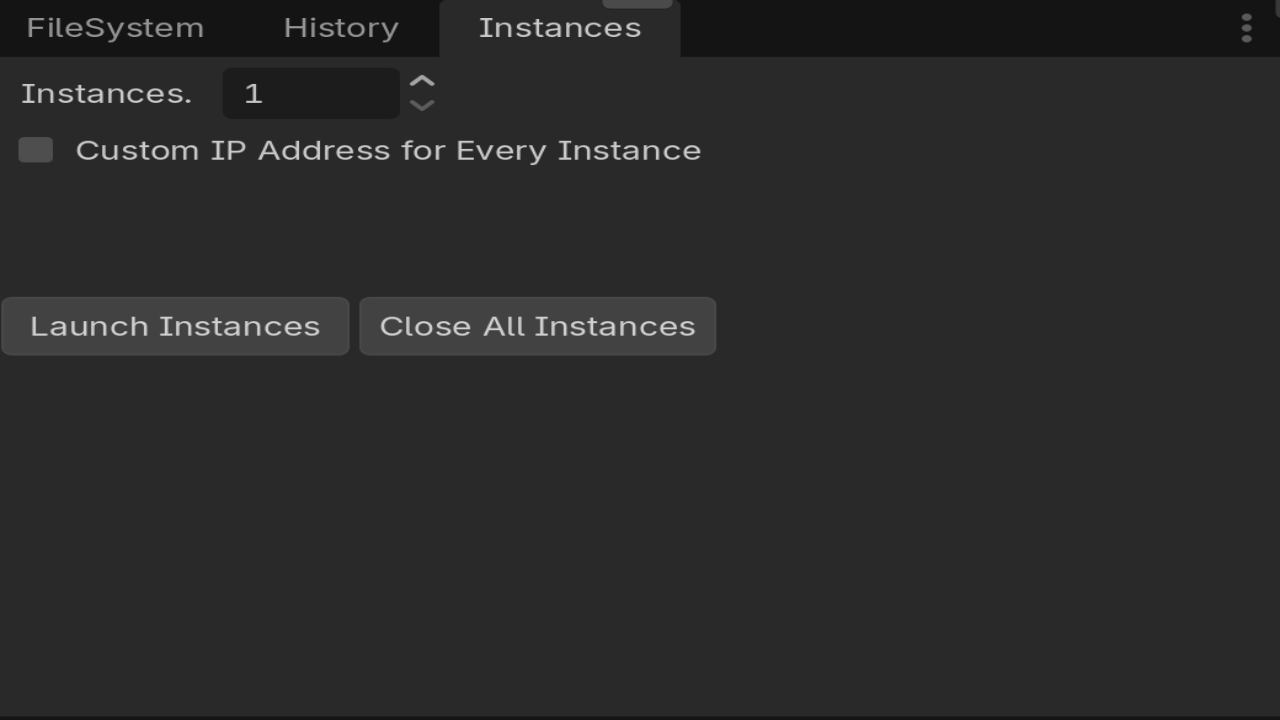The image size is (1280, 720).
Task: Click empty panel area below the buttons
Action: point(640,530)
